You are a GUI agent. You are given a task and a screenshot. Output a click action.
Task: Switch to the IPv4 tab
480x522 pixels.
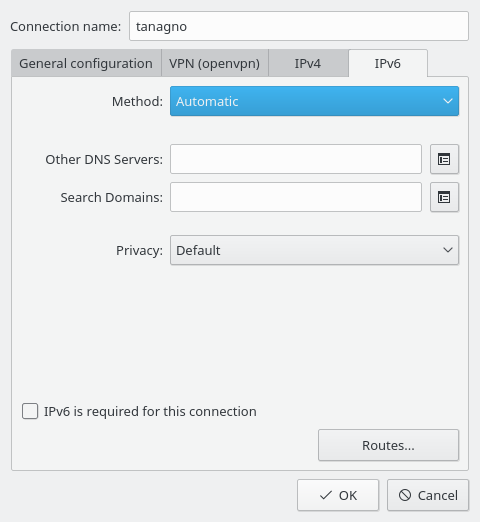(x=308, y=63)
